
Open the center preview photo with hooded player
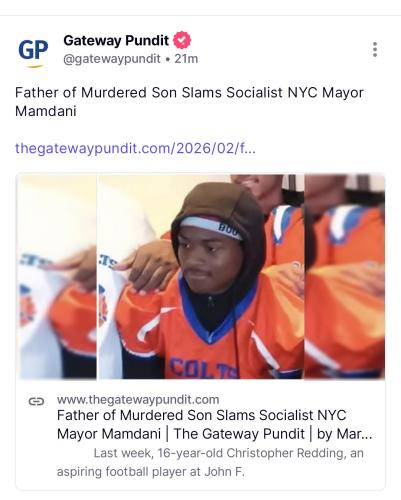click(201, 277)
